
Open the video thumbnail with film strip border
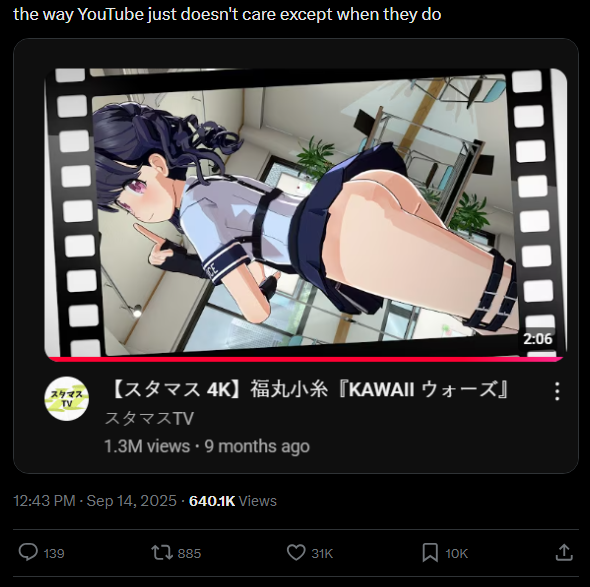305,213
